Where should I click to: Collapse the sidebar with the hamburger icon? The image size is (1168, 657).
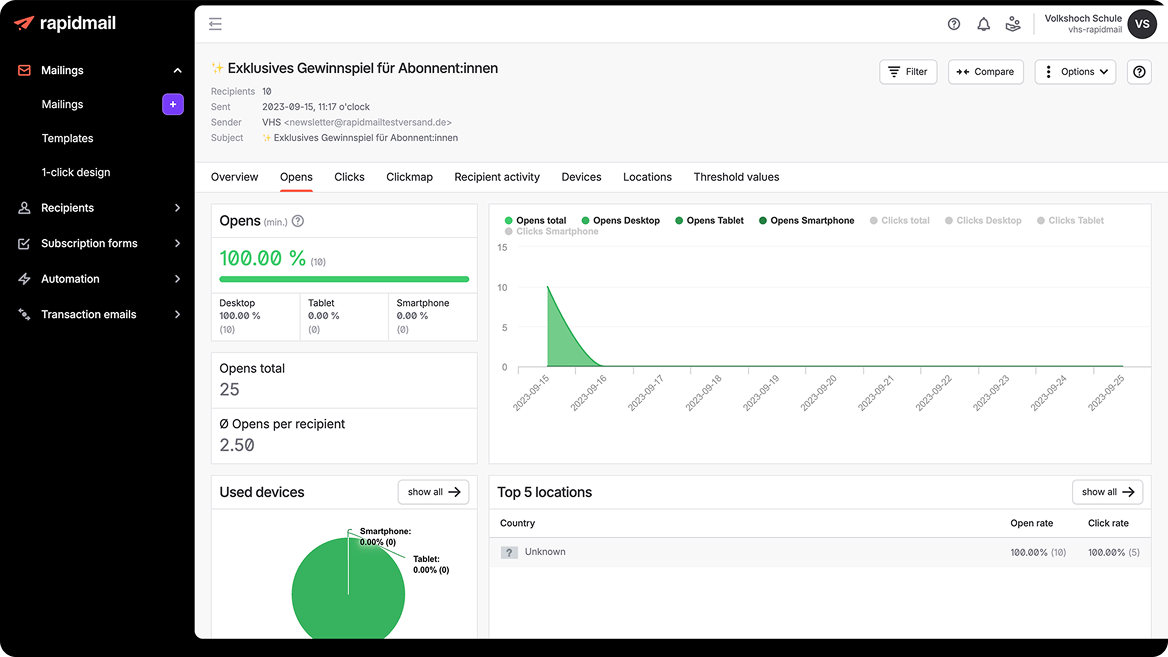(x=215, y=24)
